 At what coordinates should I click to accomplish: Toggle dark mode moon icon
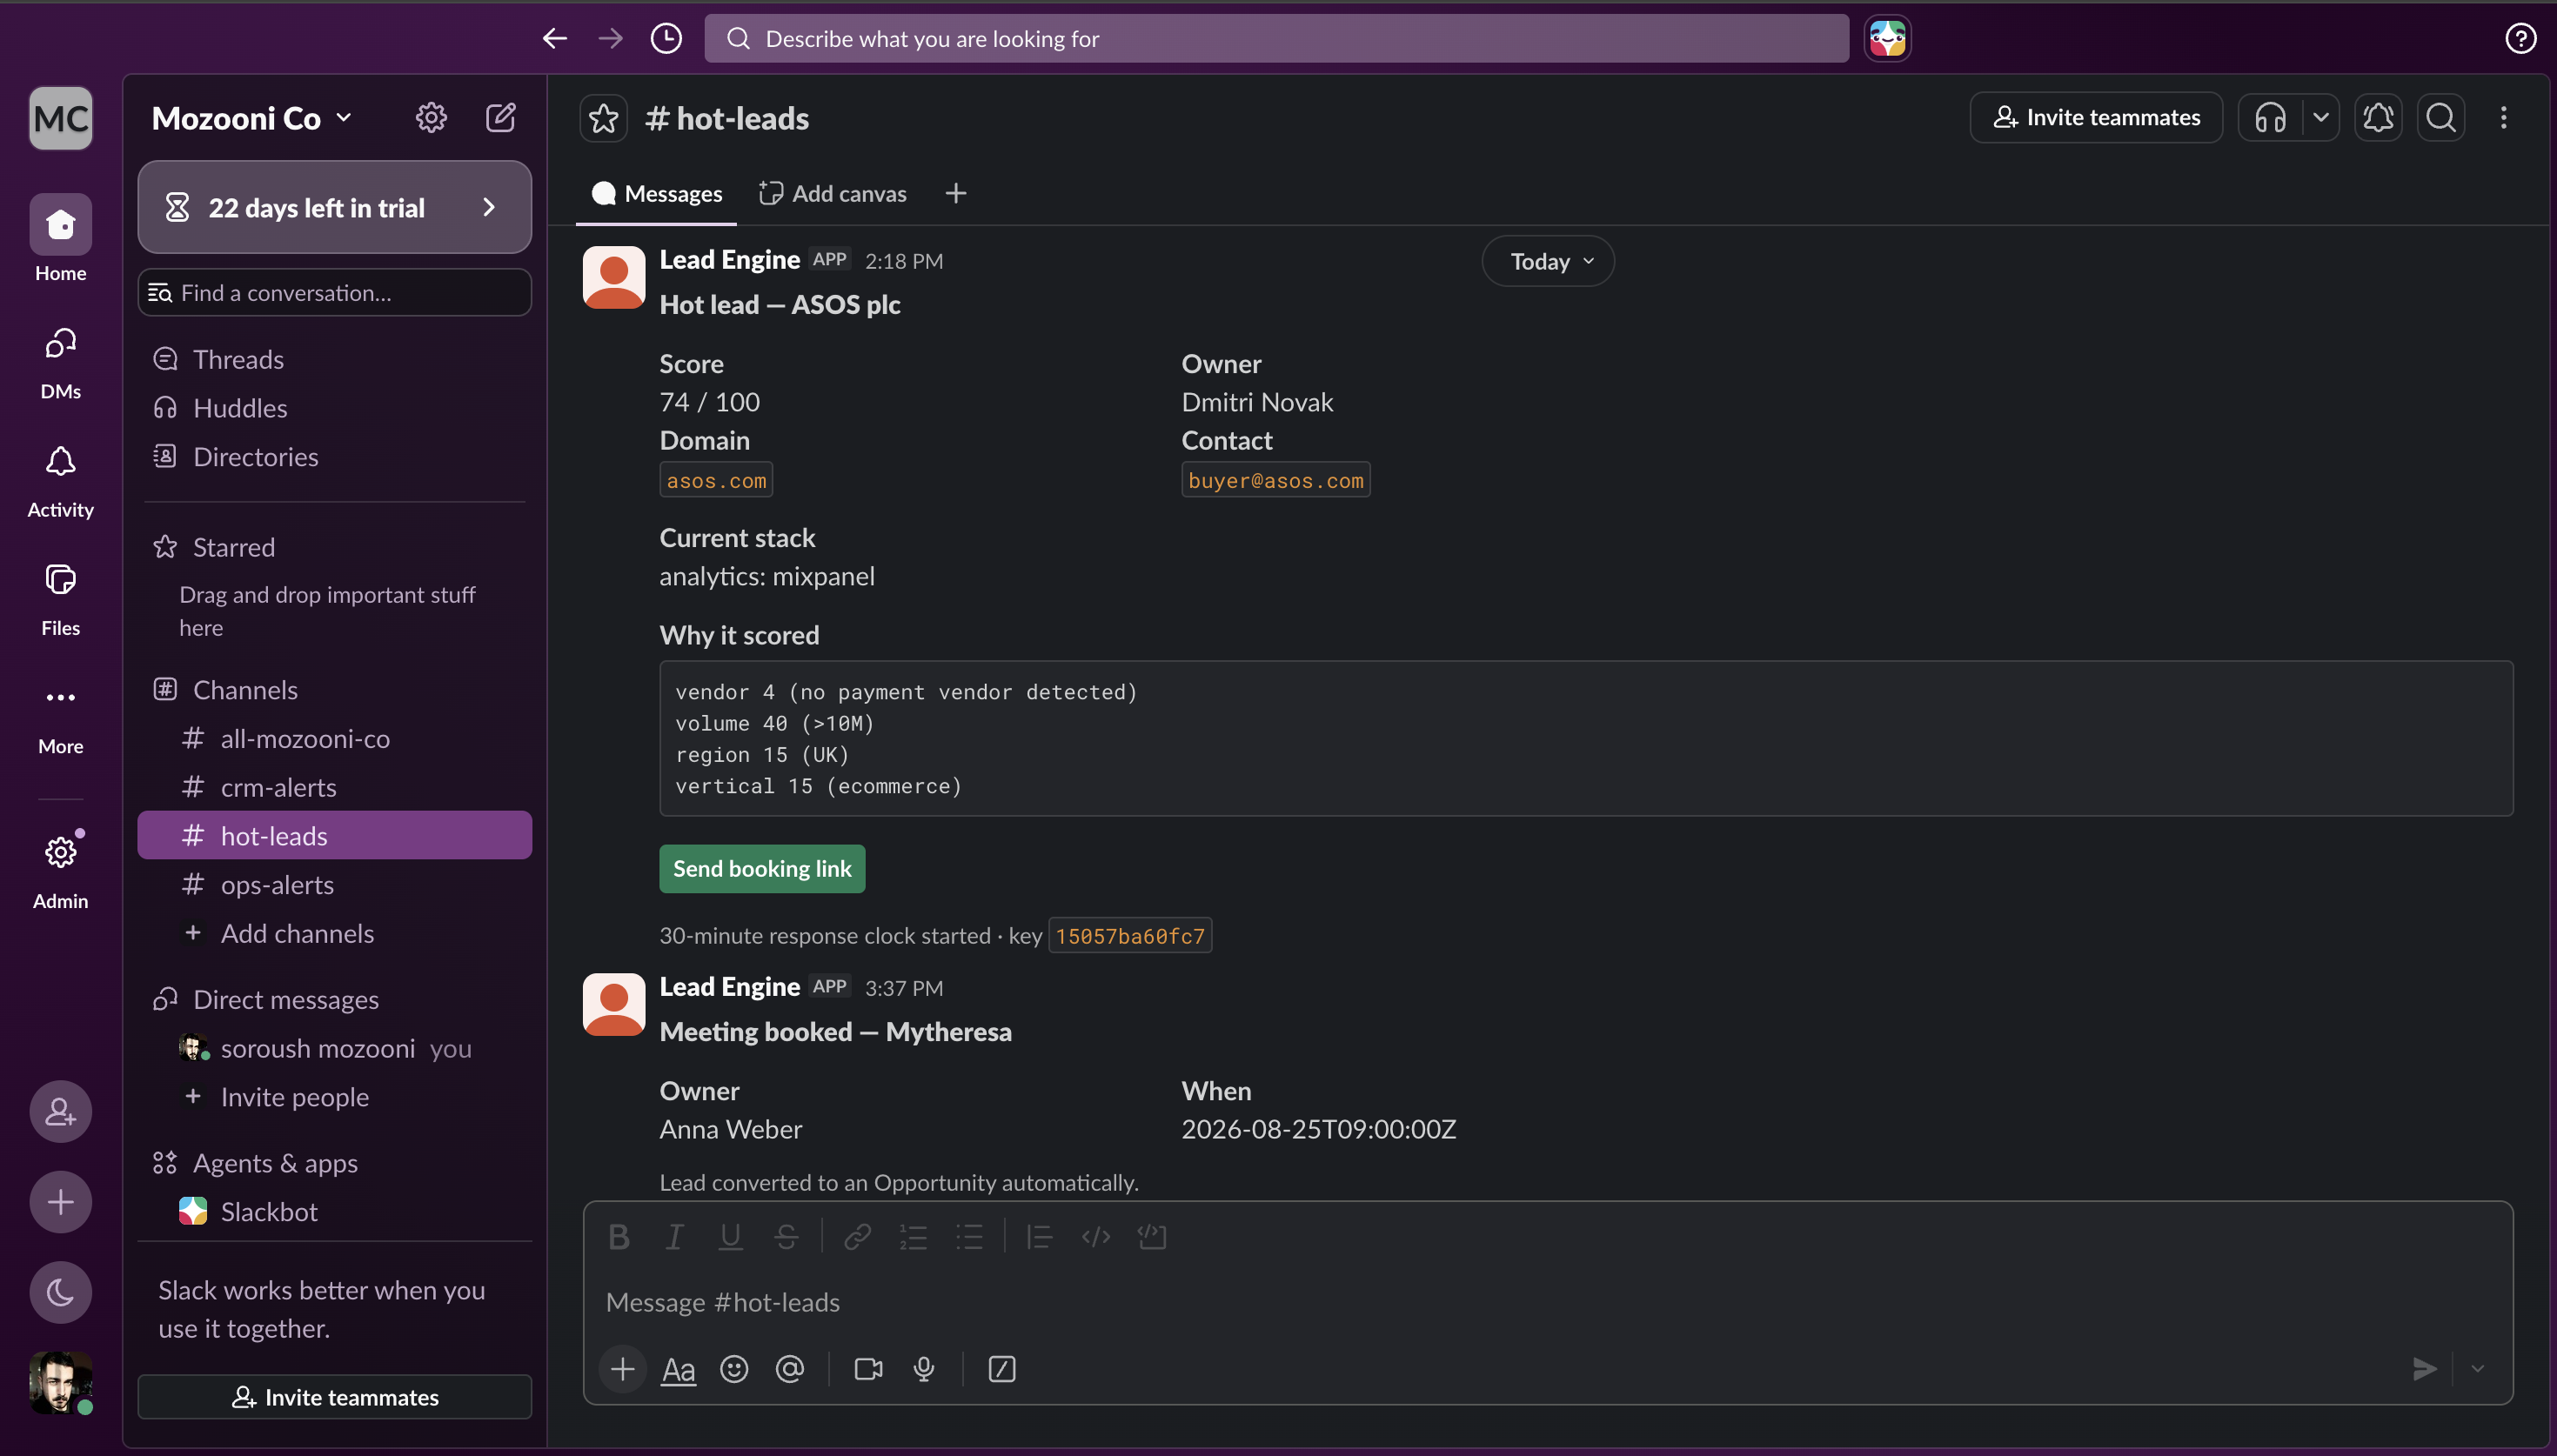61,1292
